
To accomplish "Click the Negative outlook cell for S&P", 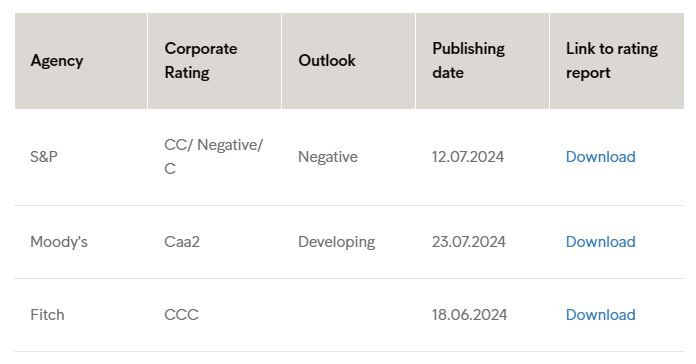I will click(328, 157).
